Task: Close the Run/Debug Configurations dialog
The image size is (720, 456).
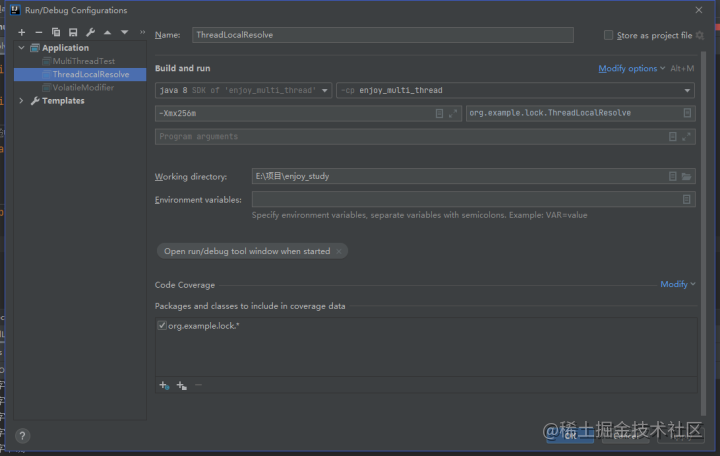Action: pyautogui.click(x=699, y=10)
